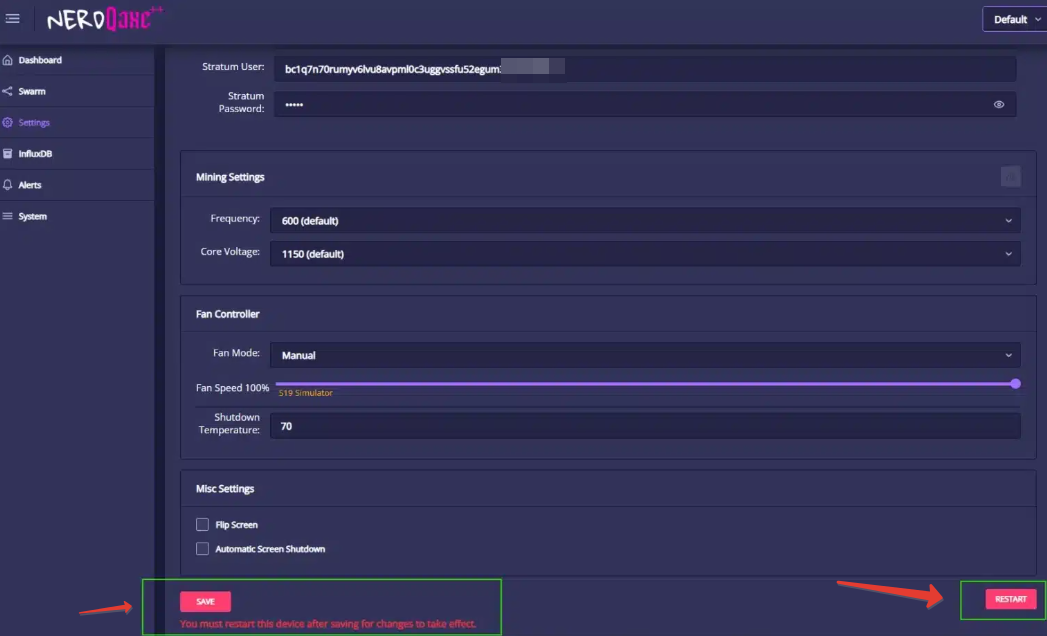Click the Alerts bell icon
Screen dimensions: 1047x636
click(x=8, y=185)
